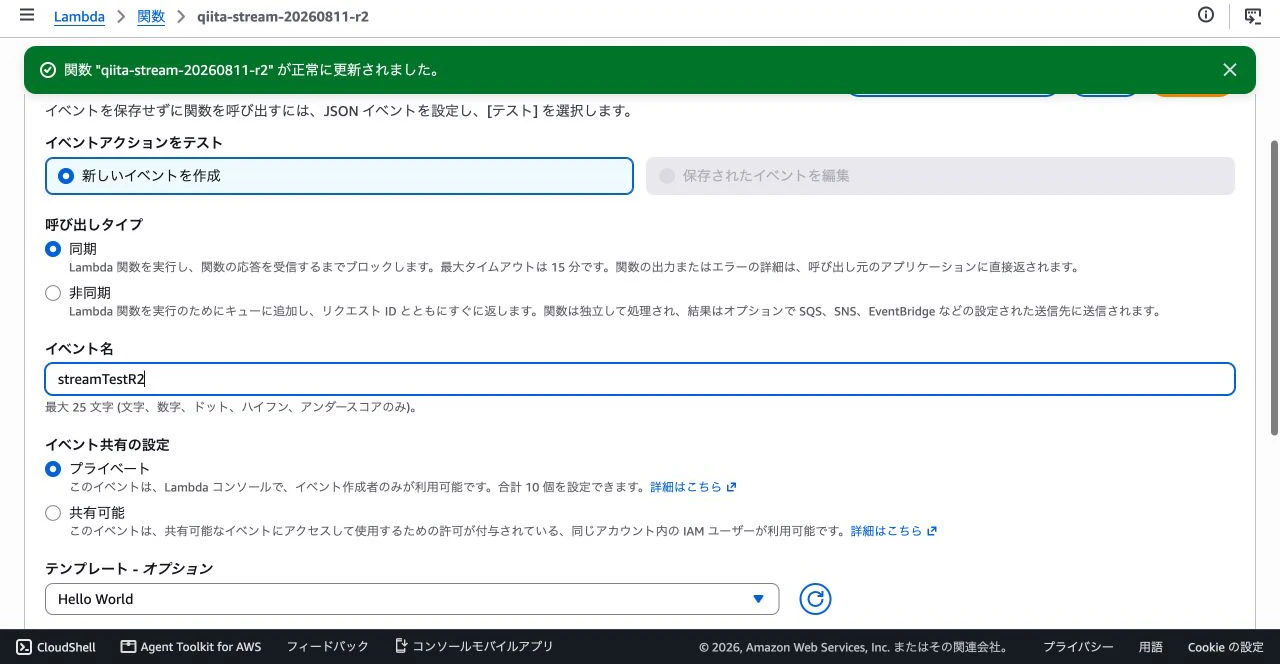Screen dimensions: 1280x664
Task: Select プライベート event sharing option
Action: 53,469
